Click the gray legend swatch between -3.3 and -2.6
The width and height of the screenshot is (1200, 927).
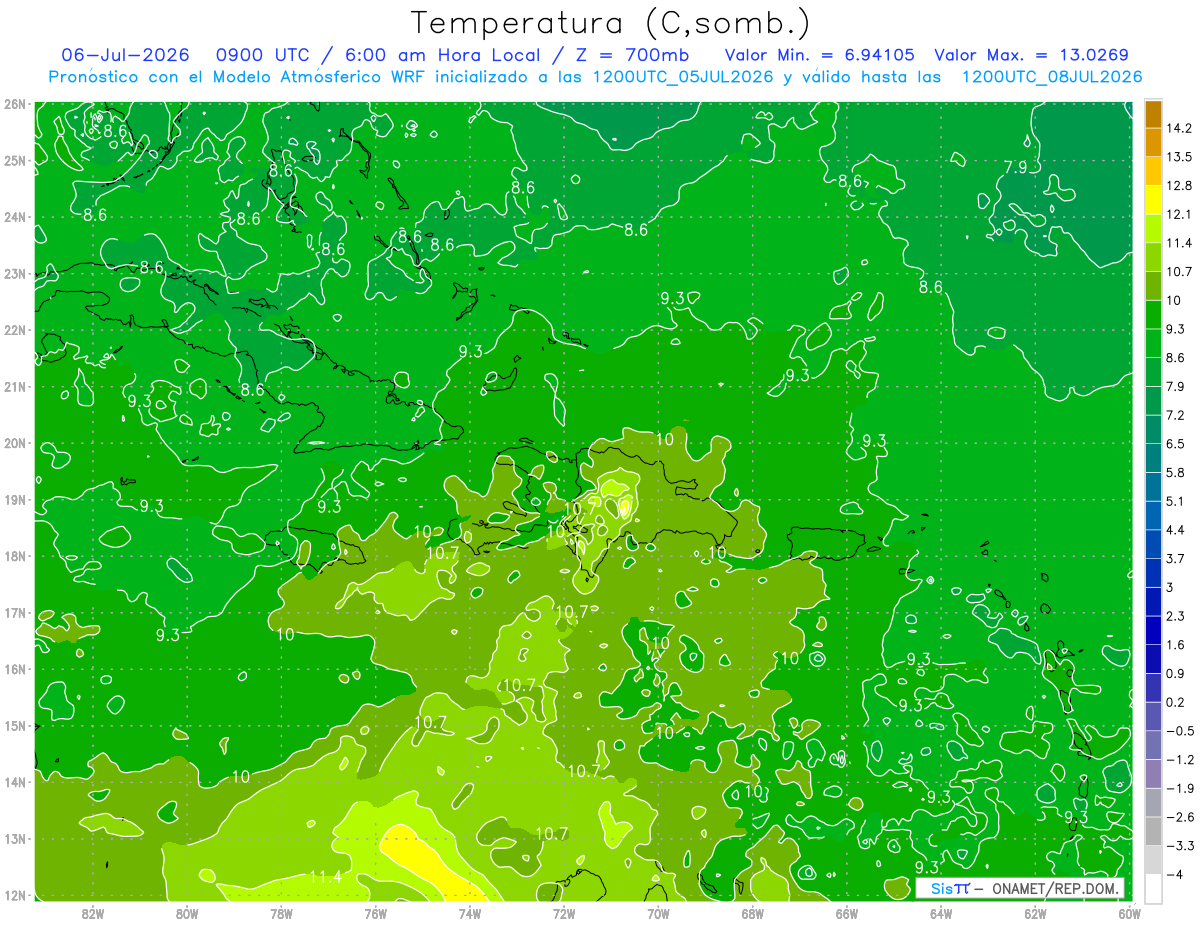[x=1153, y=831]
